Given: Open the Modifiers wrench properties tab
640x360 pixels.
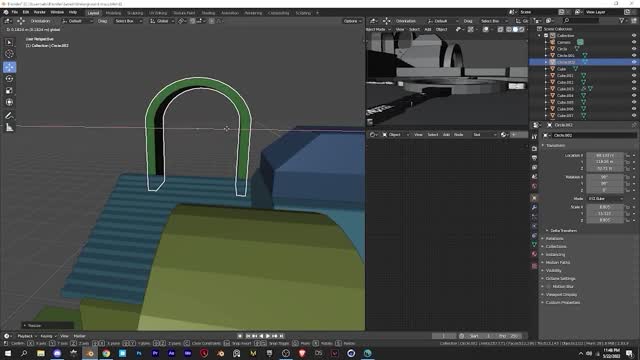Looking at the screenshot, I should point(534,207).
